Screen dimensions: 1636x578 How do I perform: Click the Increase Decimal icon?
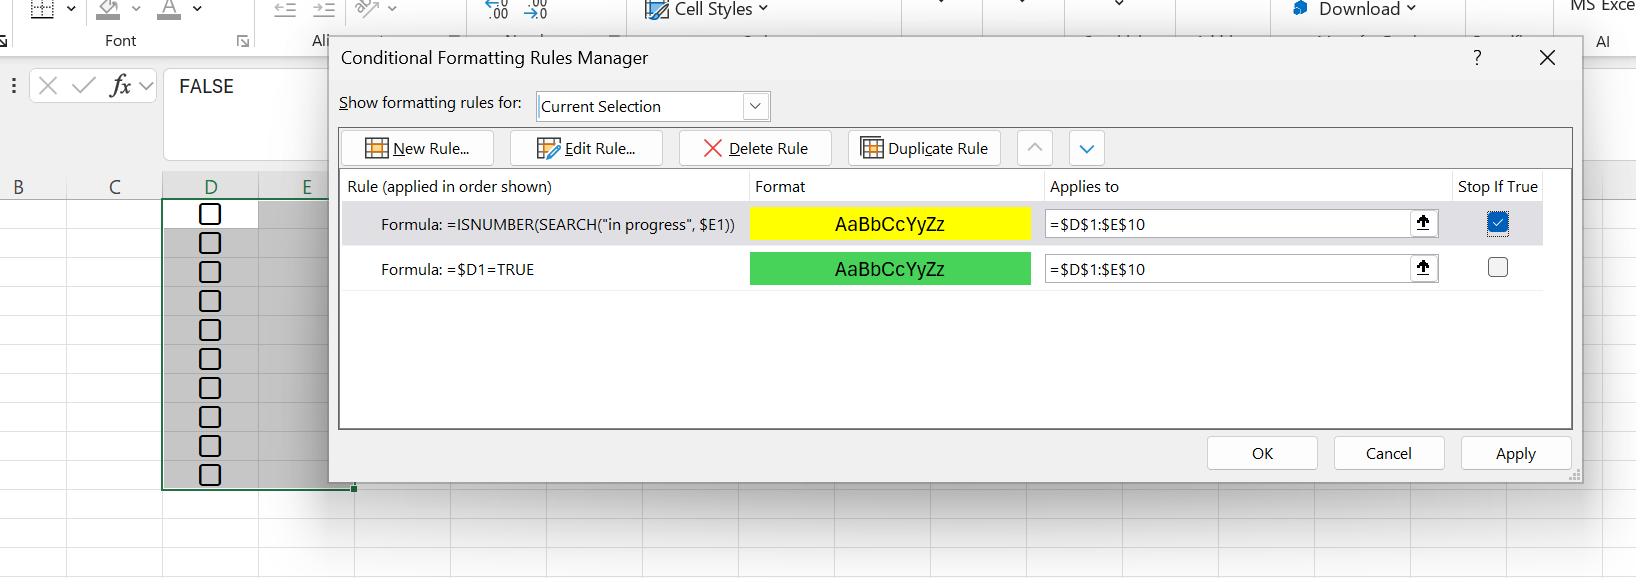tap(497, 10)
